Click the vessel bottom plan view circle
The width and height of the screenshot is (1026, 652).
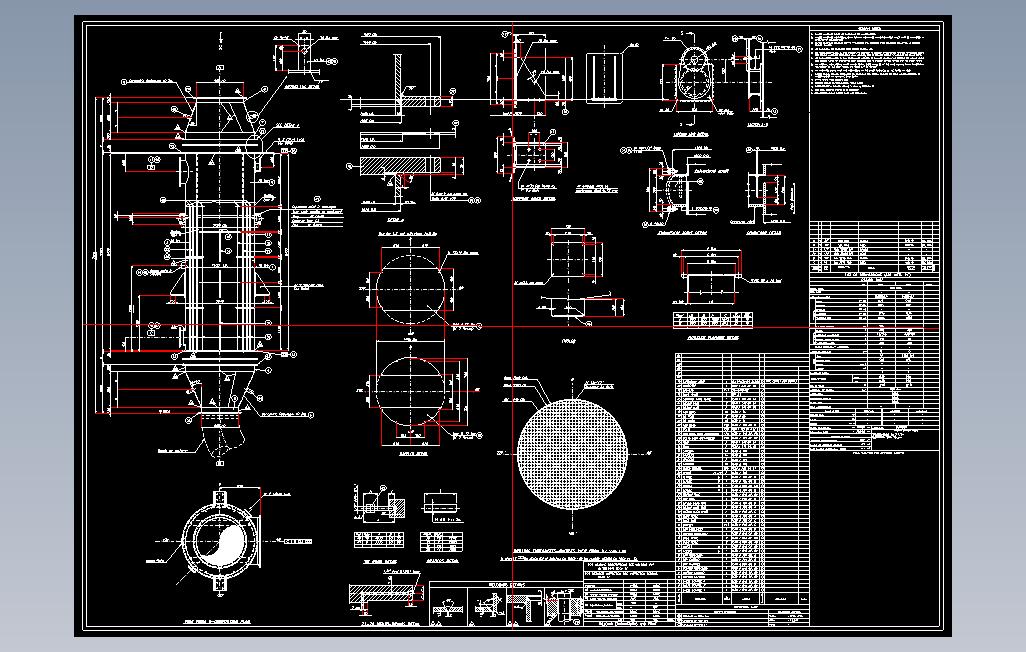[x=219, y=541]
